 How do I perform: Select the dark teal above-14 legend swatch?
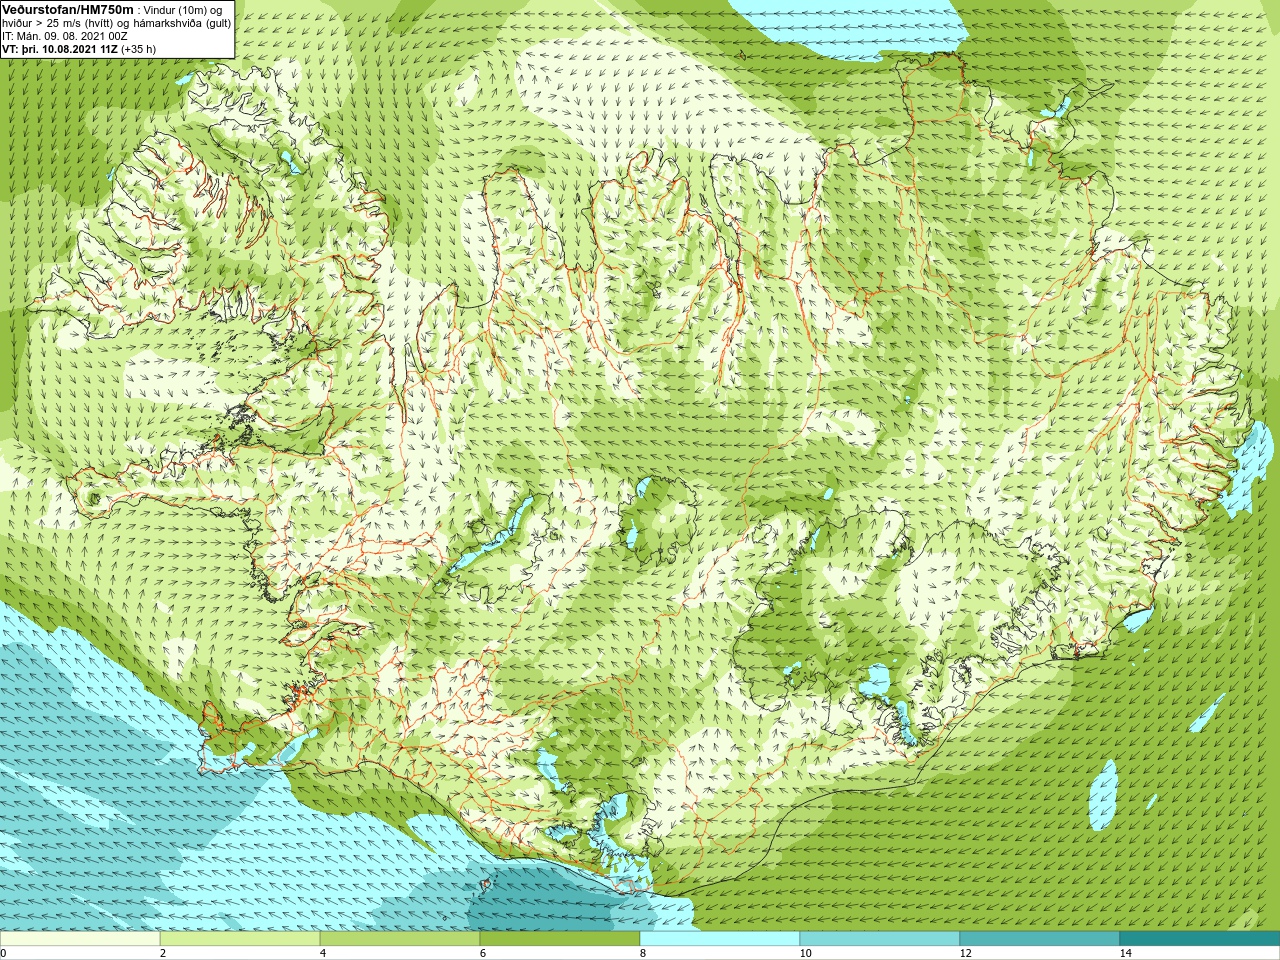[x=1200, y=939]
